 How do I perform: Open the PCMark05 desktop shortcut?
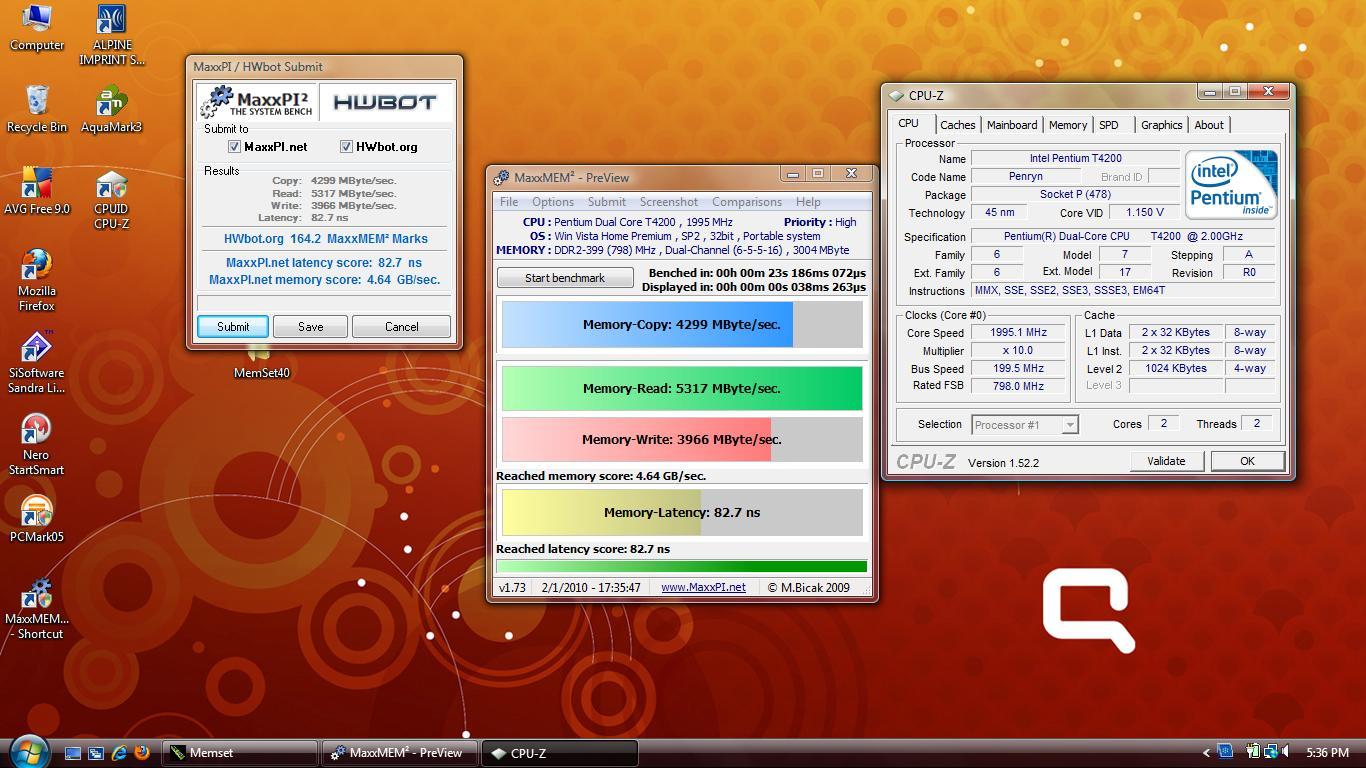click(37, 520)
